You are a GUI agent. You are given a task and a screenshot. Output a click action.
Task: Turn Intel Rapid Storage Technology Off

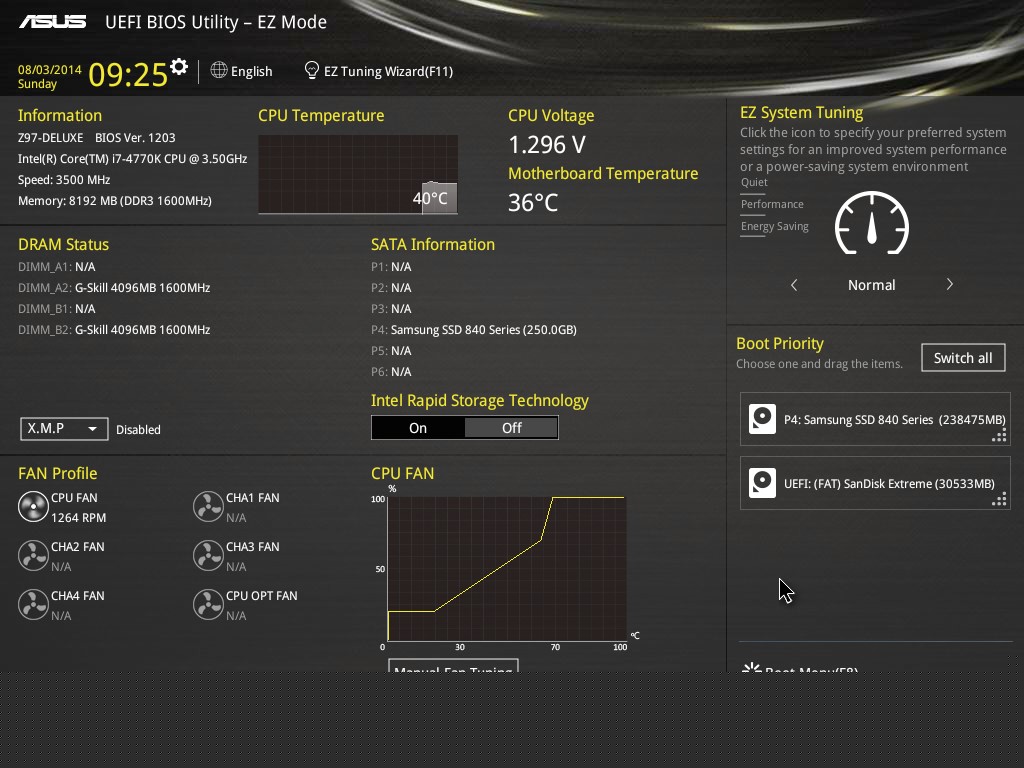[x=511, y=428]
